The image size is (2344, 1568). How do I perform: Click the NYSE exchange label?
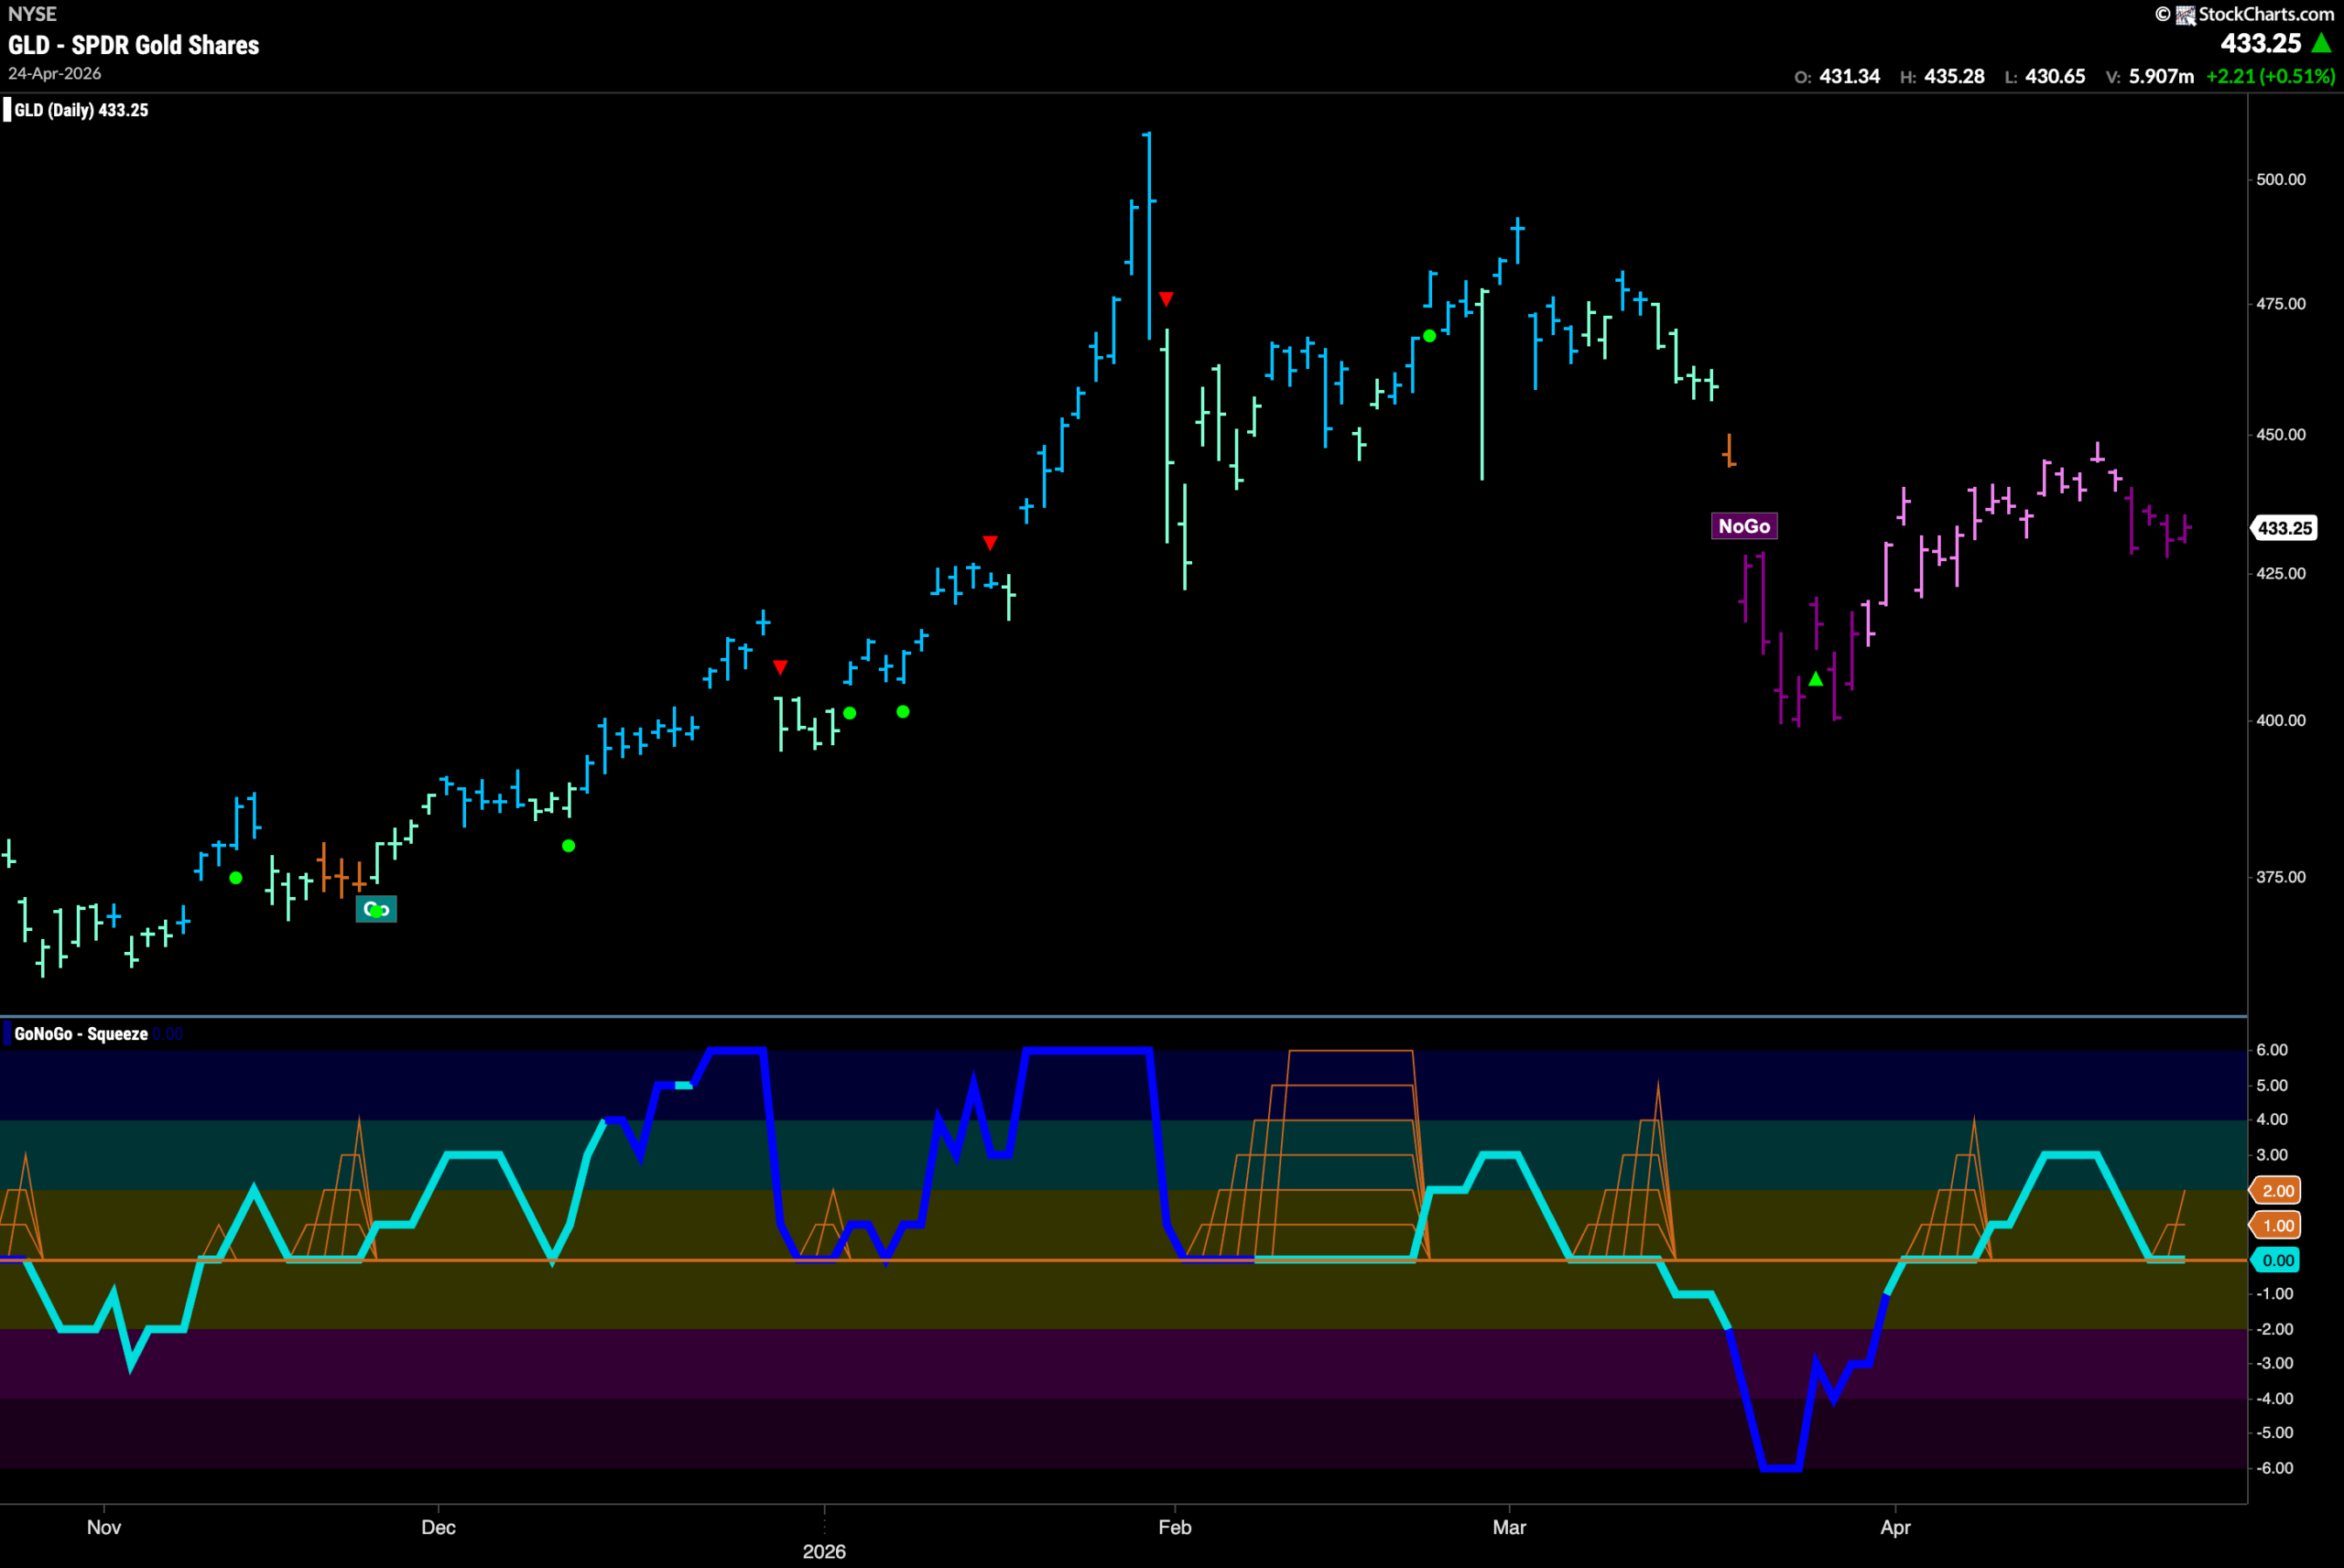[x=32, y=14]
